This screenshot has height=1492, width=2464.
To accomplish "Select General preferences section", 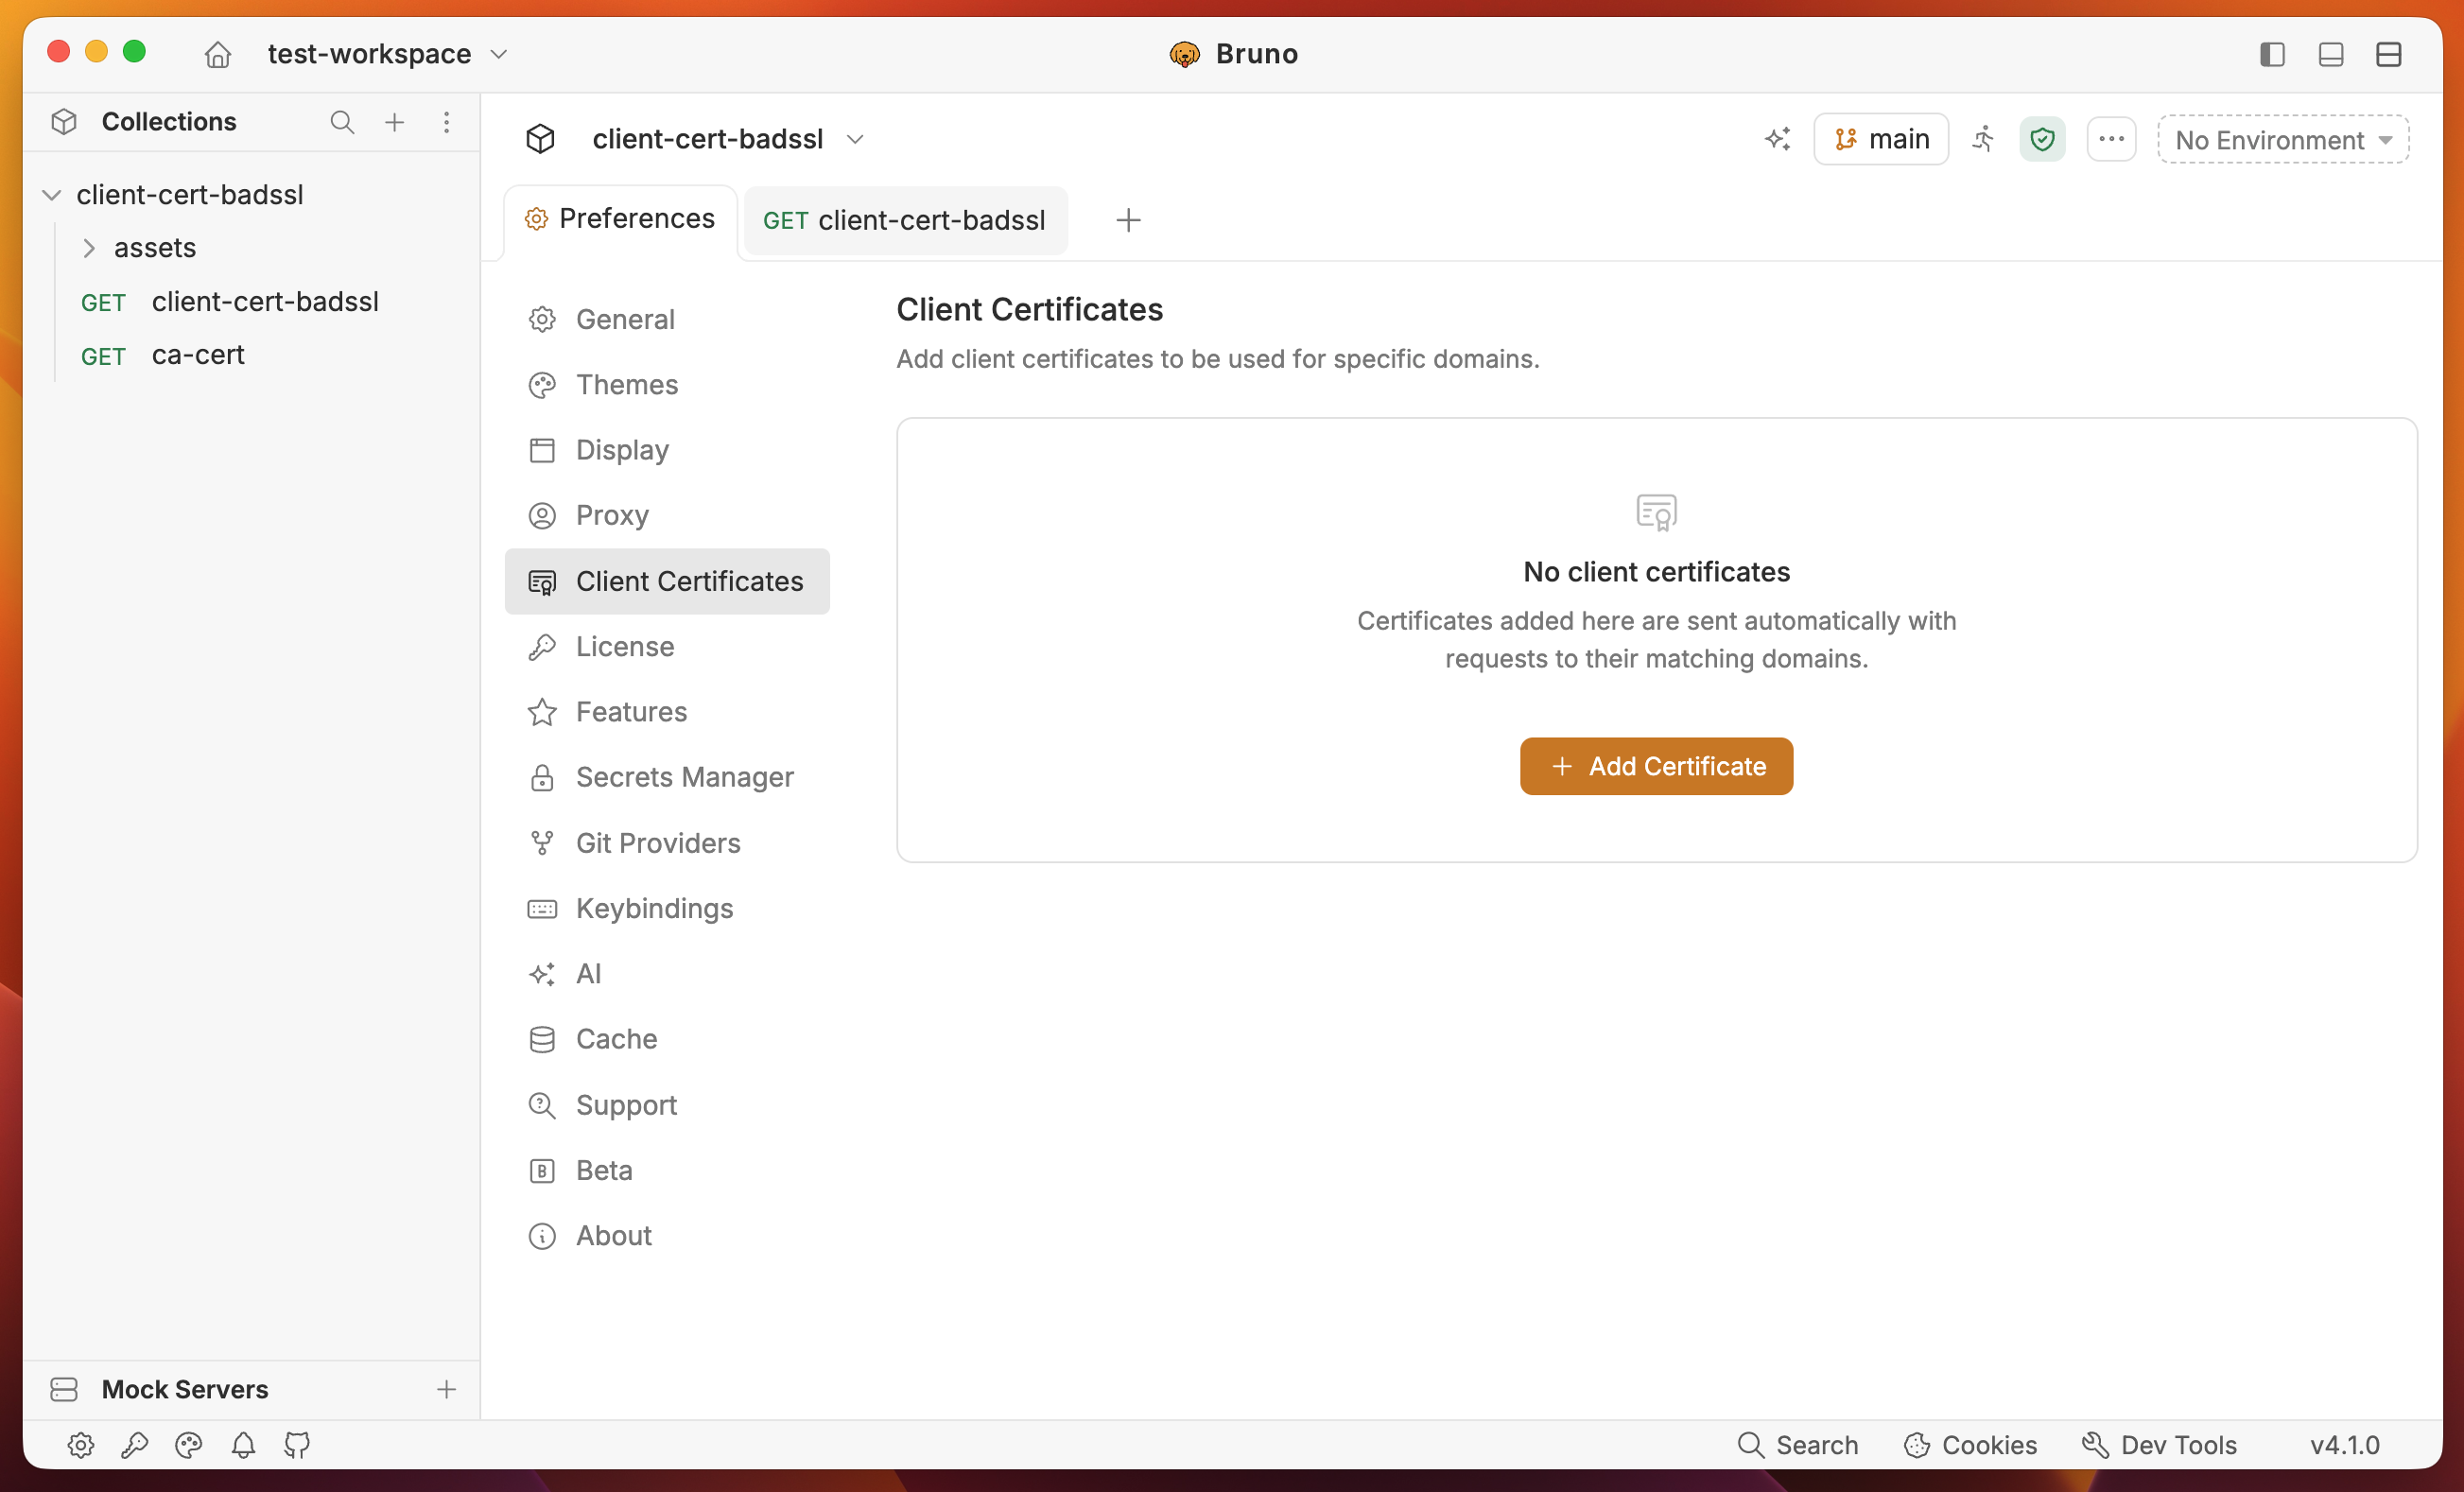I will click(x=667, y=320).
